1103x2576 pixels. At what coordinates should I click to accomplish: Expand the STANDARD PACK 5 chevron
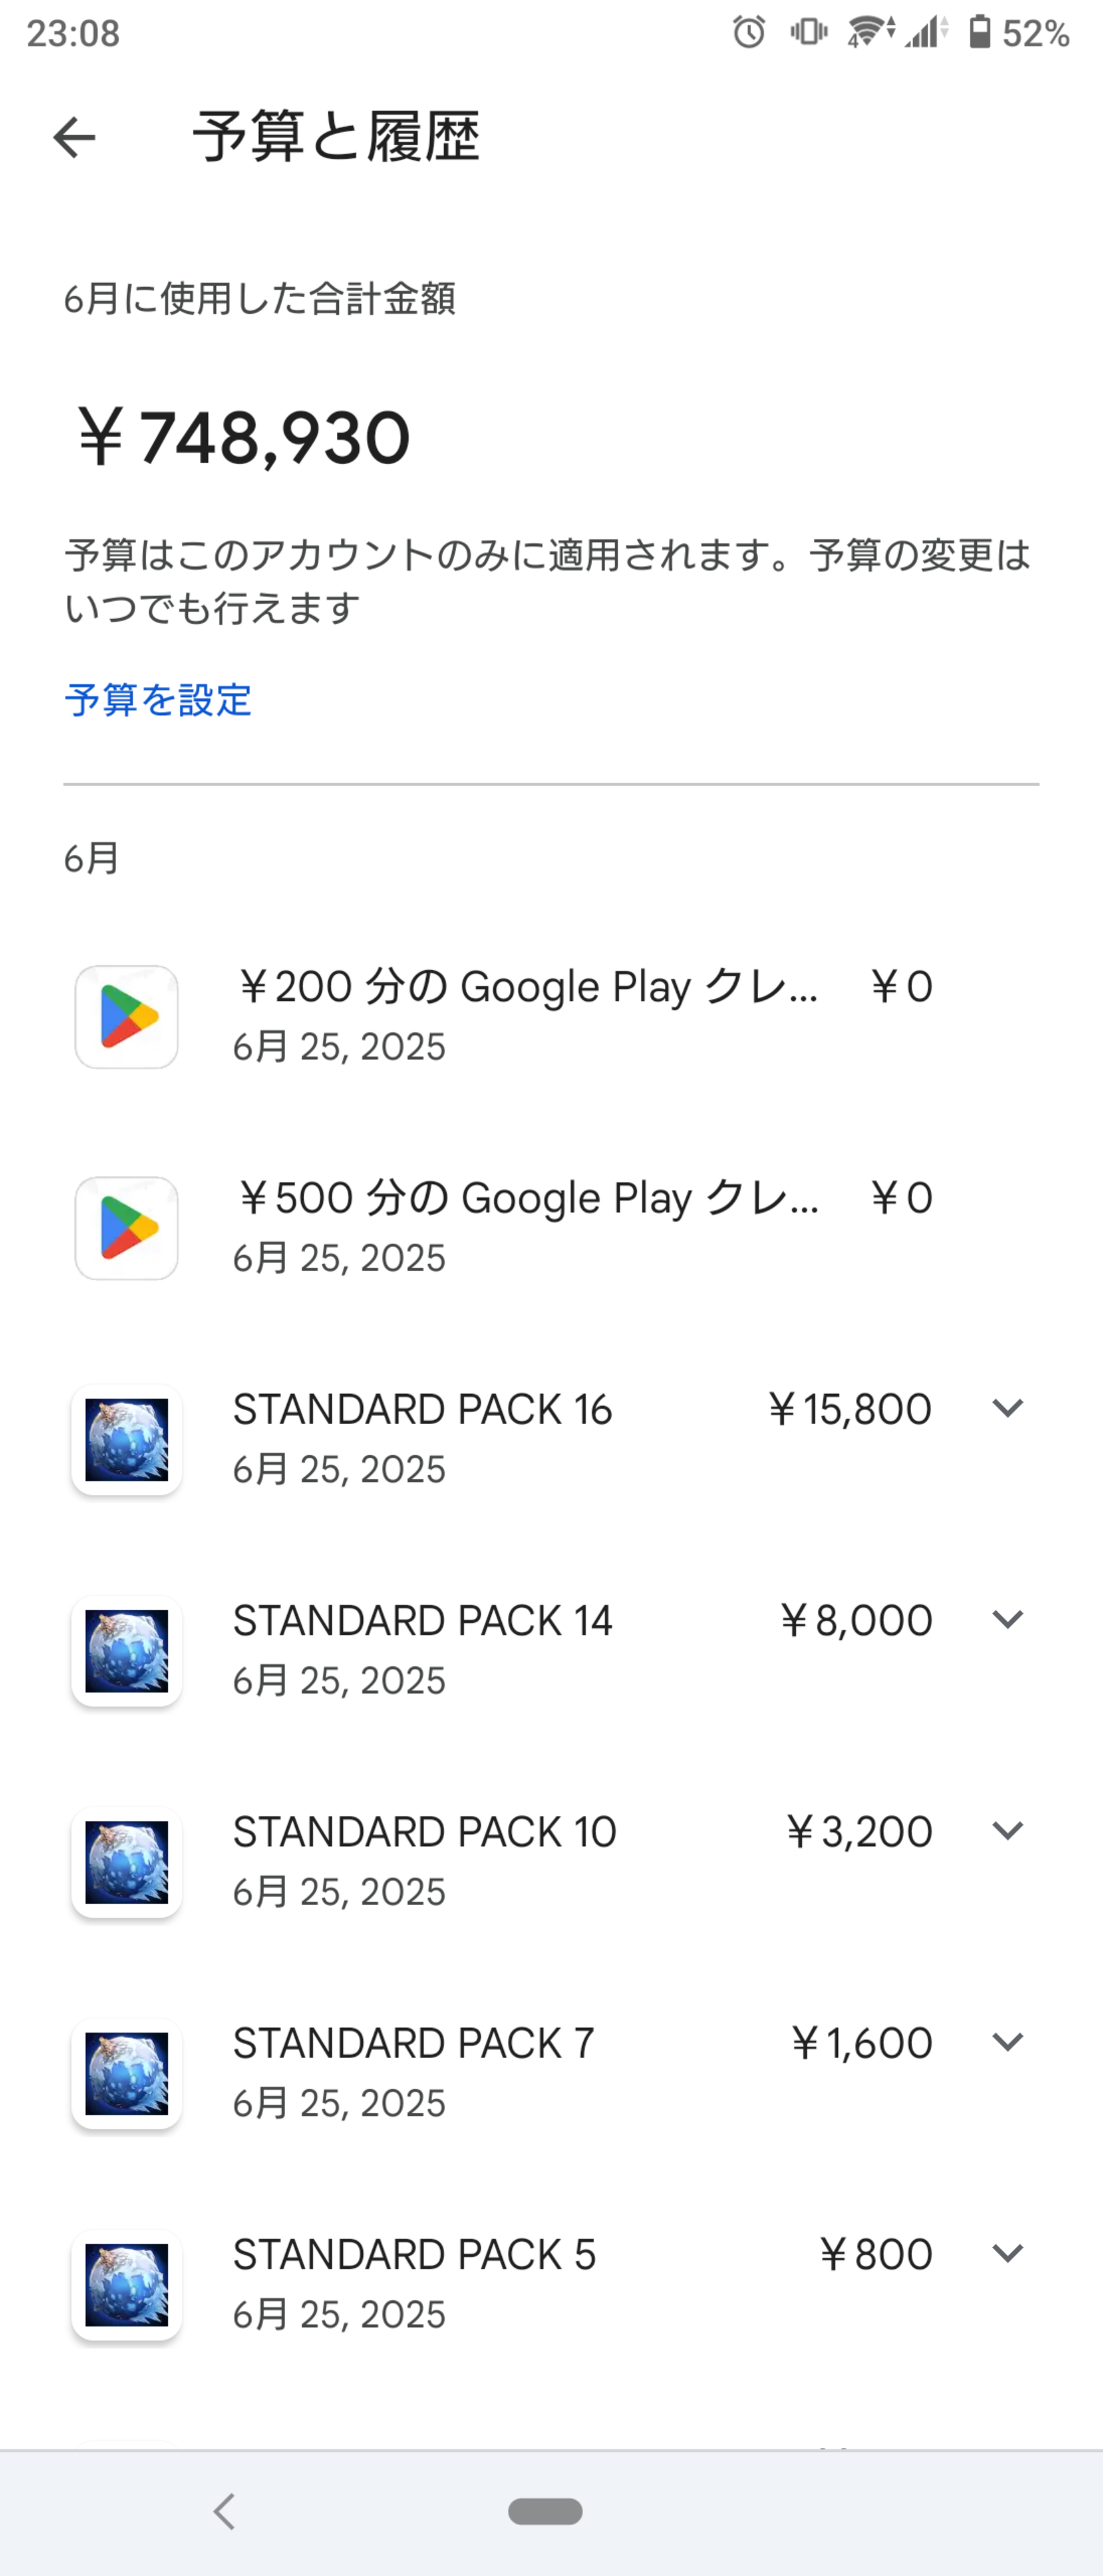[1007, 2253]
